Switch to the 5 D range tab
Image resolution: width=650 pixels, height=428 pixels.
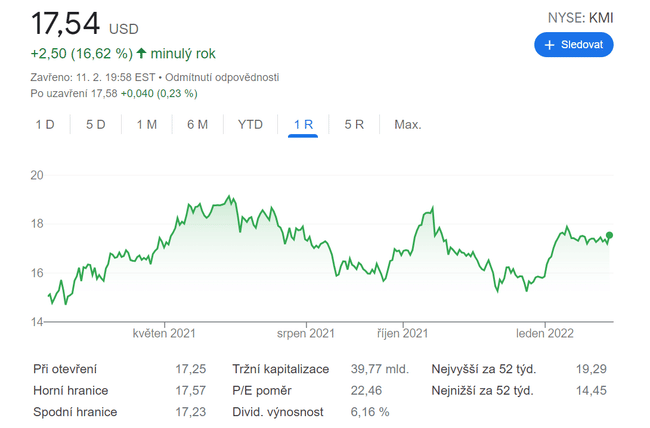pyautogui.click(x=96, y=124)
